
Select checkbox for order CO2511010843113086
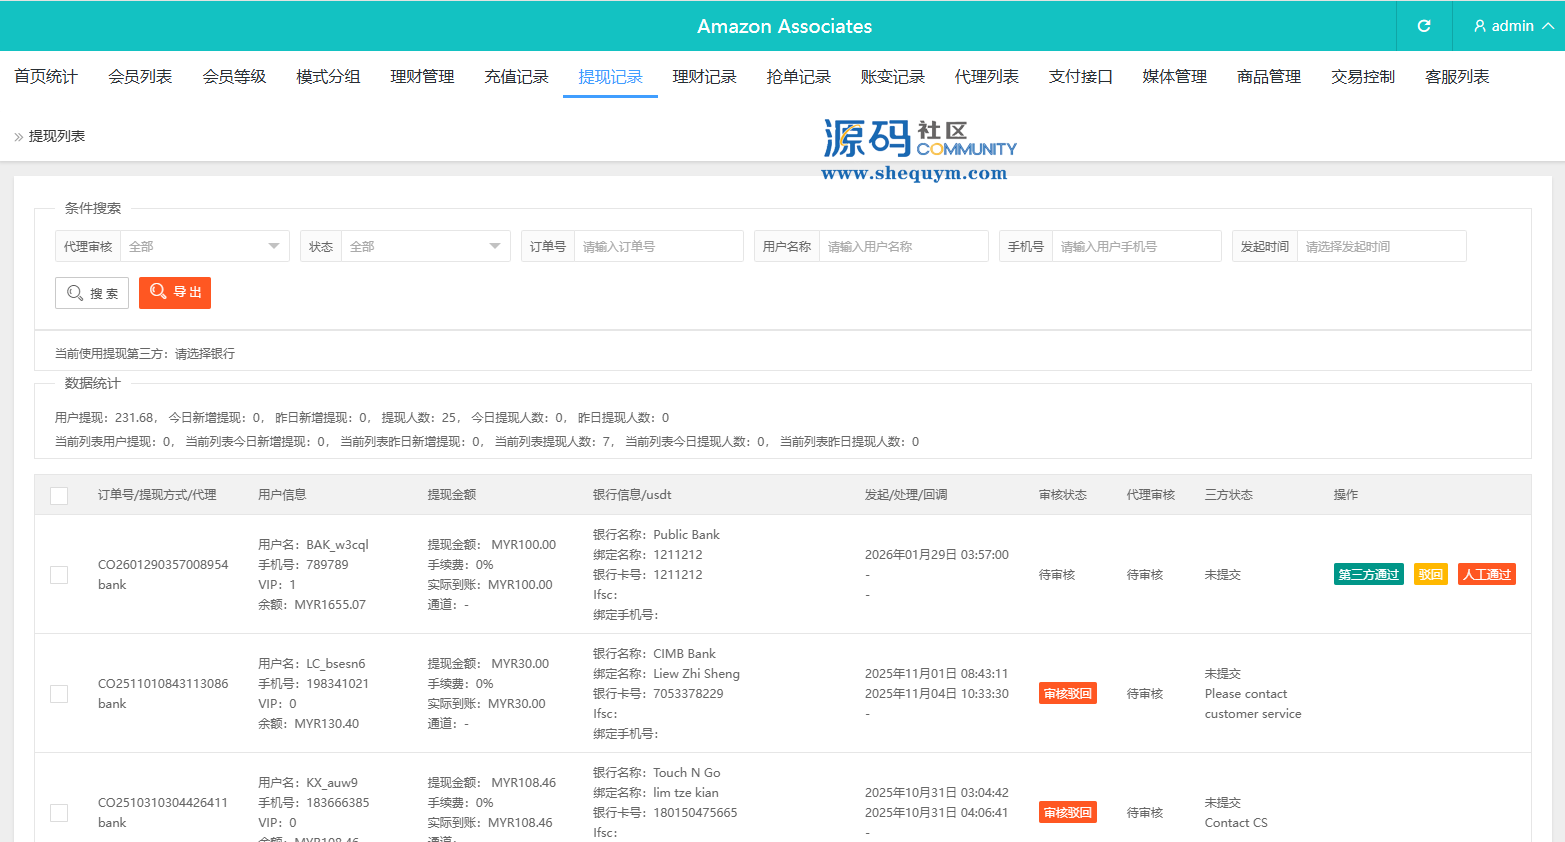pos(59,694)
